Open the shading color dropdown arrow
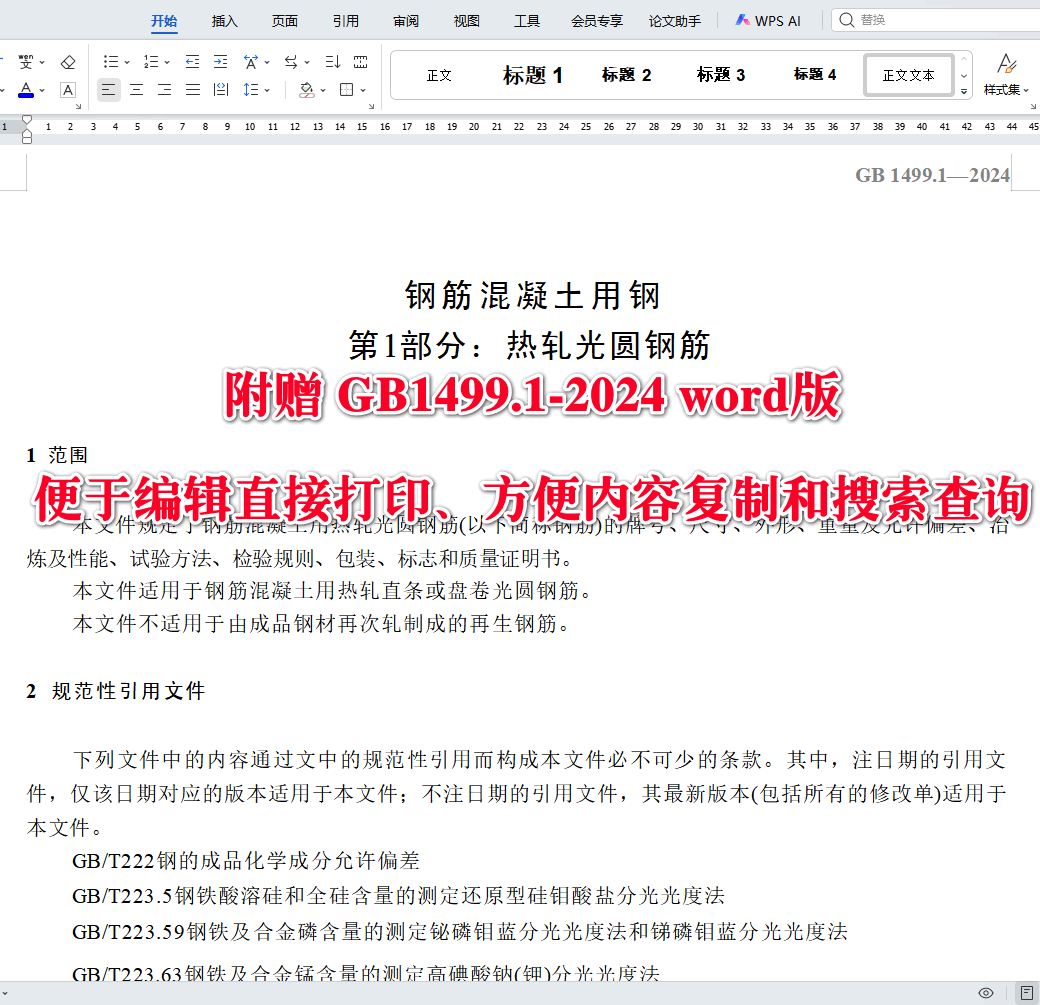Viewport: 1040px width, 1005px height. coord(323,90)
